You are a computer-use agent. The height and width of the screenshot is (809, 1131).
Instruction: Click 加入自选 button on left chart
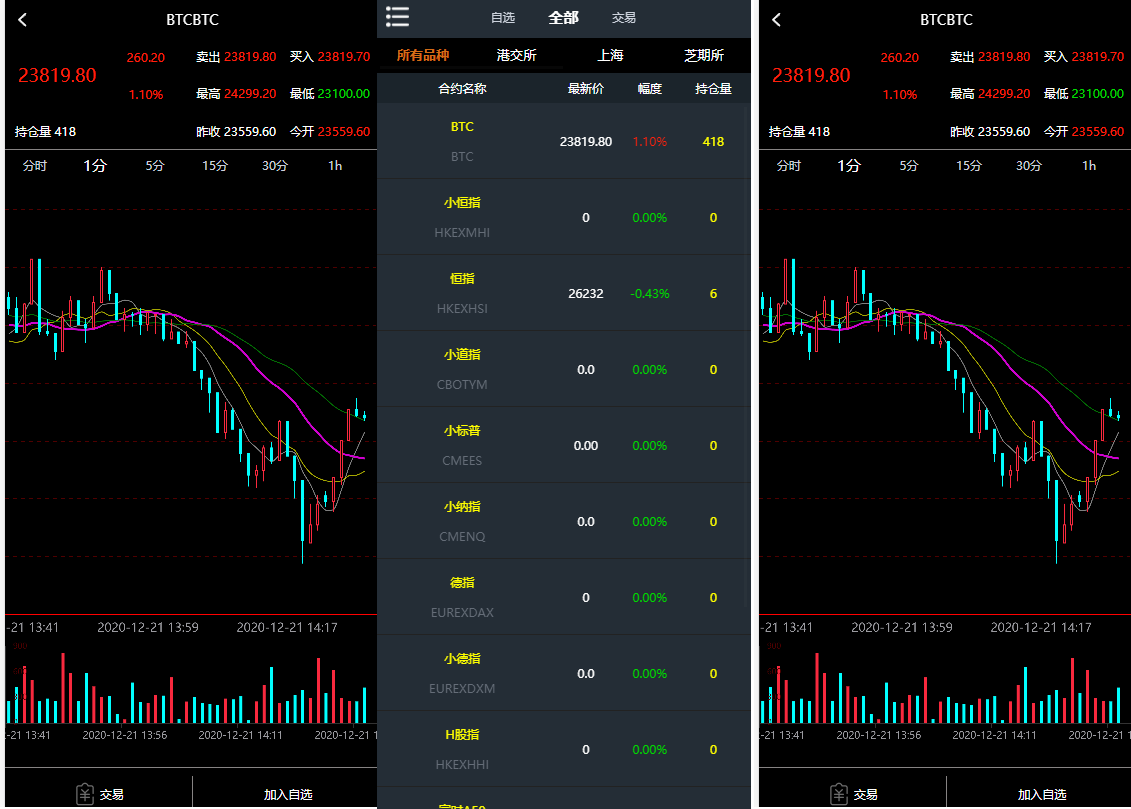tap(288, 794)
